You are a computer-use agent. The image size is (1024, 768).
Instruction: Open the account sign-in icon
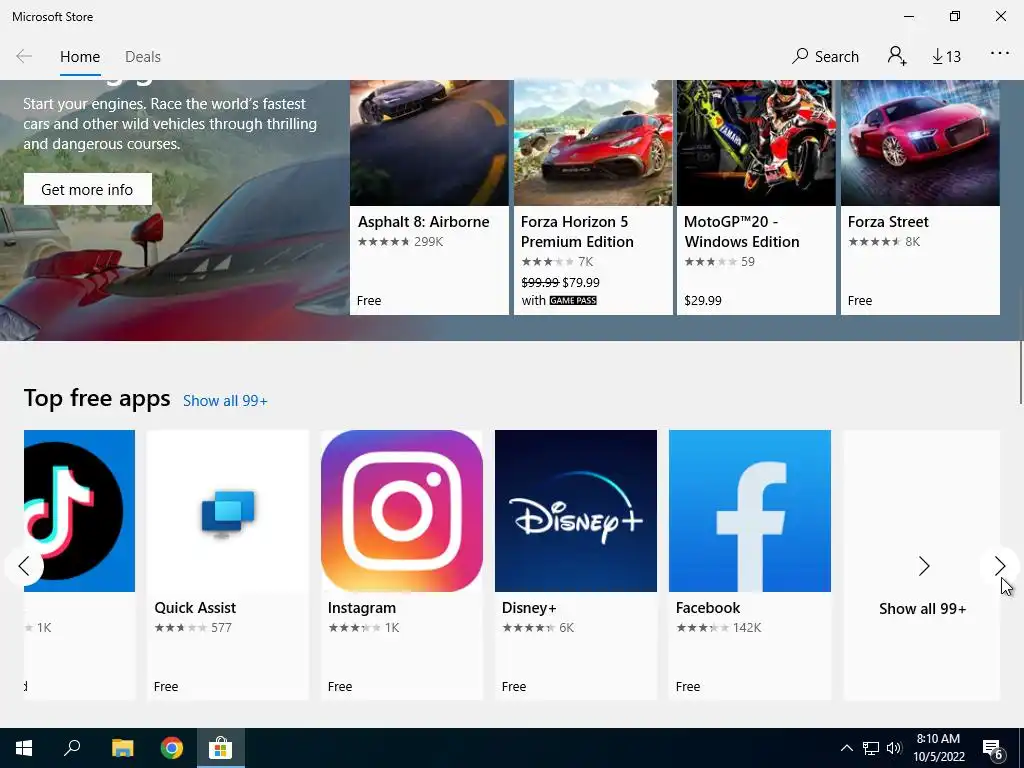pyautogui.click(x=897, y=56)
